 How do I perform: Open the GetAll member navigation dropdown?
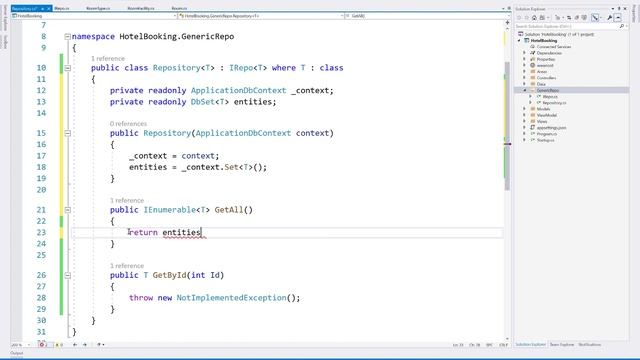426,16
